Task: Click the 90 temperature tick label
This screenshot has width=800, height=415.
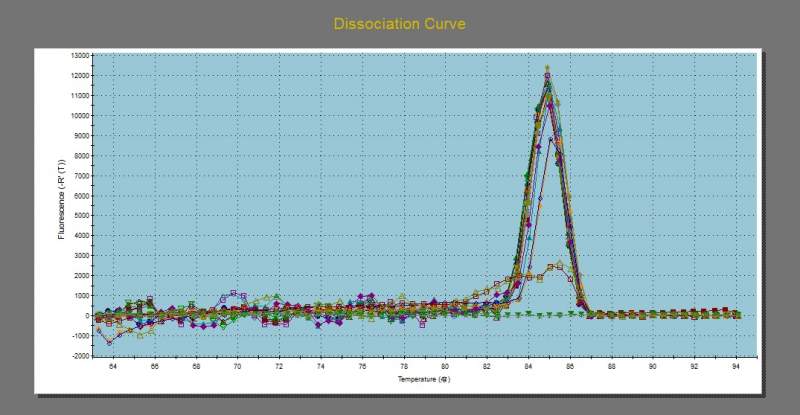Action: pos(653,366)
